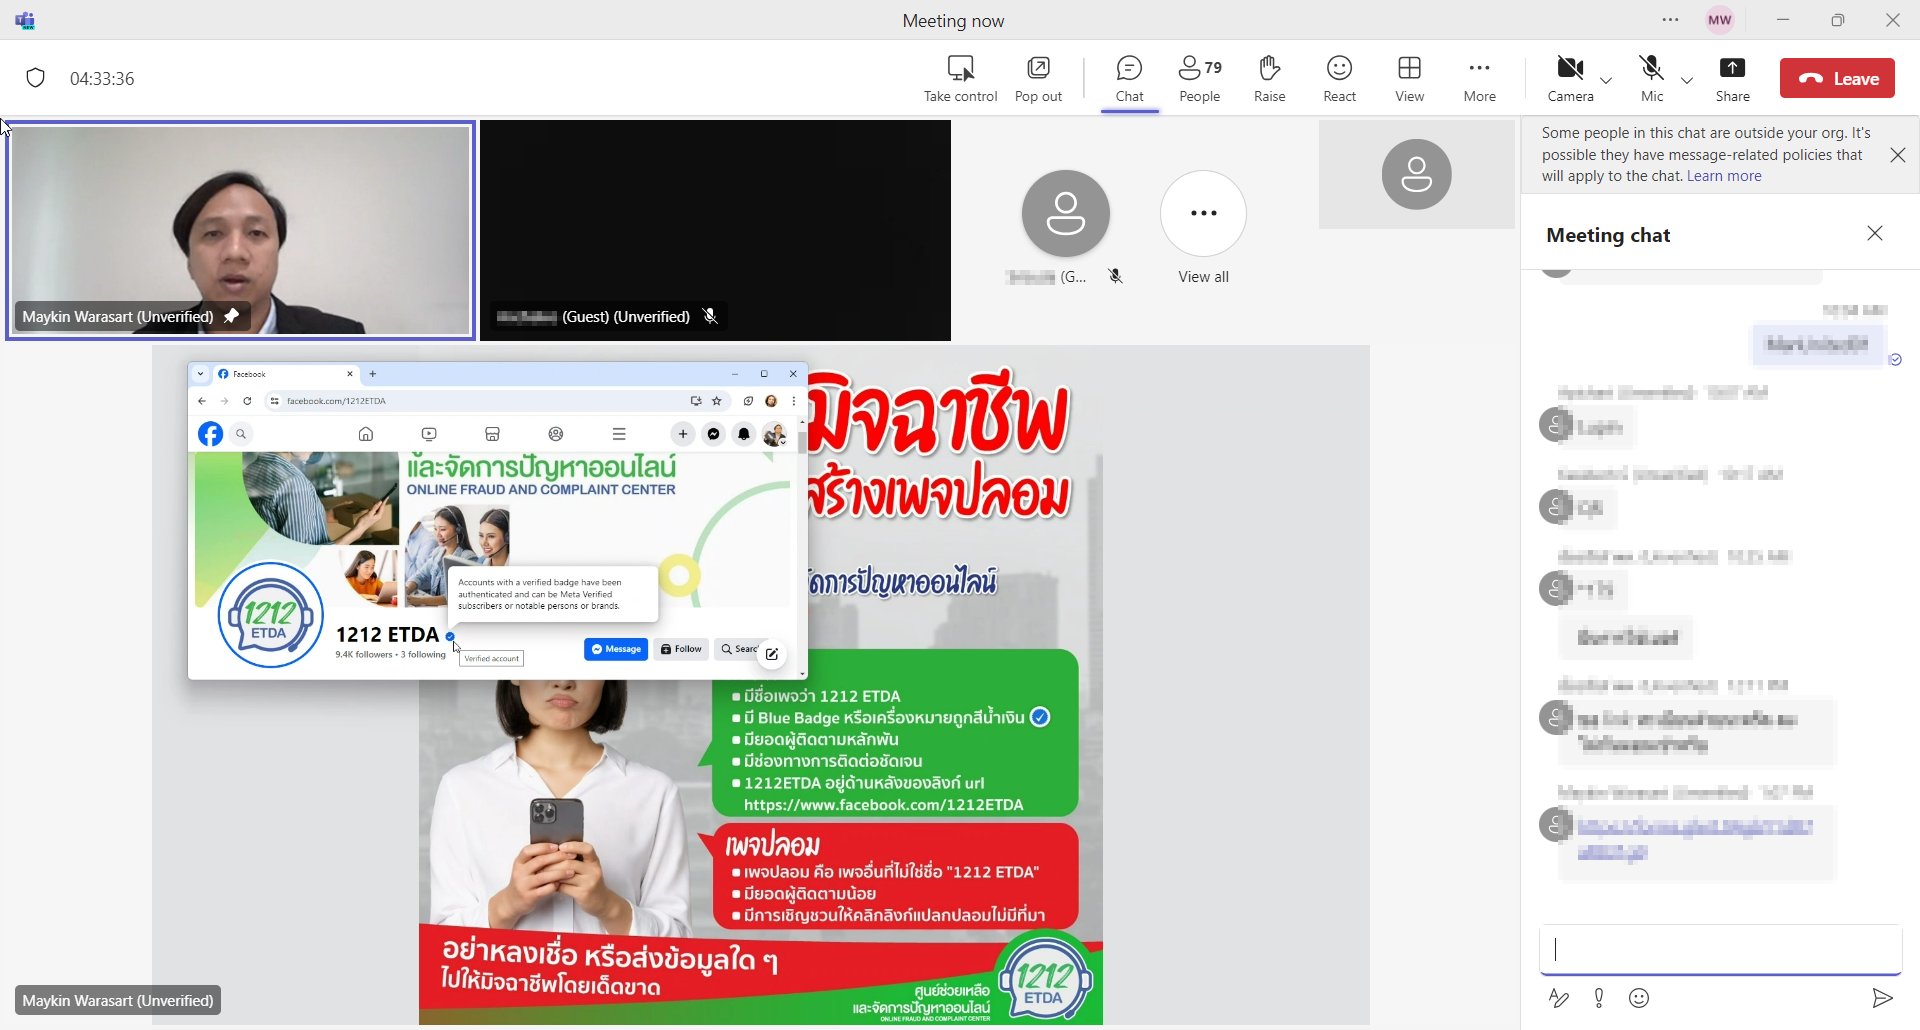This screenshot has height=1030, width=1920.
Task: Click the Teams logo in the title bar
Action: [26, 20]
